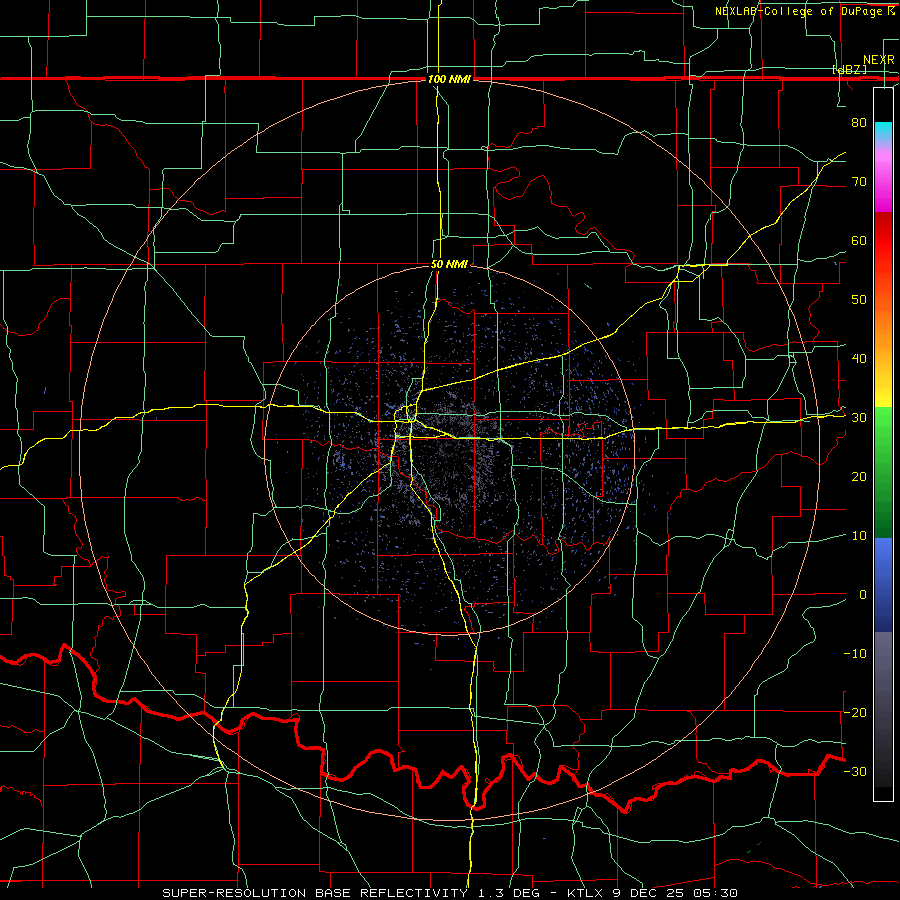Viewport: 900px width, 900px height.
Task: Click the 1.3 DEG elevation angle text
Action: point(511,893)
